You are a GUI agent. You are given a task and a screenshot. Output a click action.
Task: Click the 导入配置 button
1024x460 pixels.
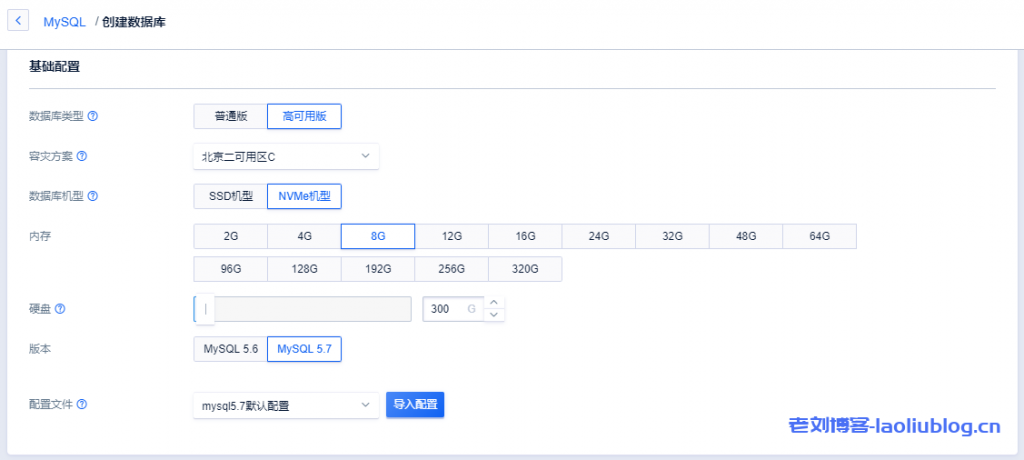tap(415, 405)
